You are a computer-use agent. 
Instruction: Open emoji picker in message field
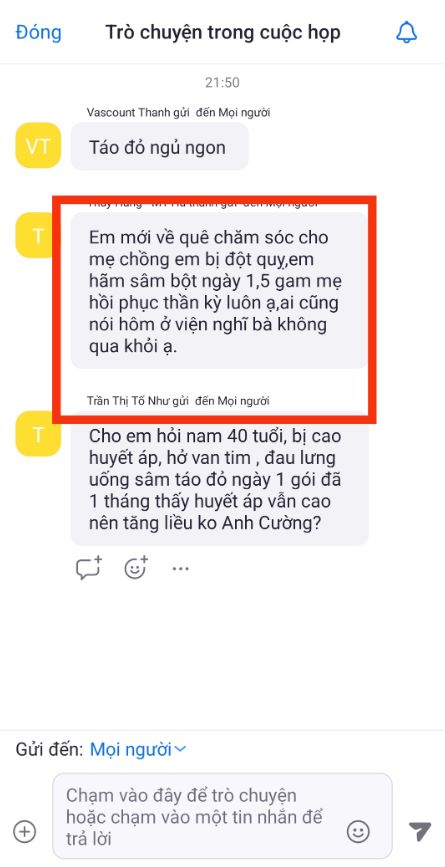point(358,831)
